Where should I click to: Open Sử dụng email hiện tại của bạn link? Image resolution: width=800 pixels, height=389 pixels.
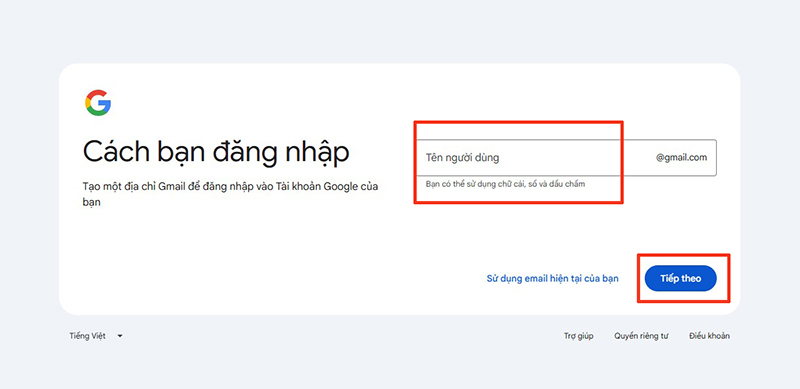553,279
